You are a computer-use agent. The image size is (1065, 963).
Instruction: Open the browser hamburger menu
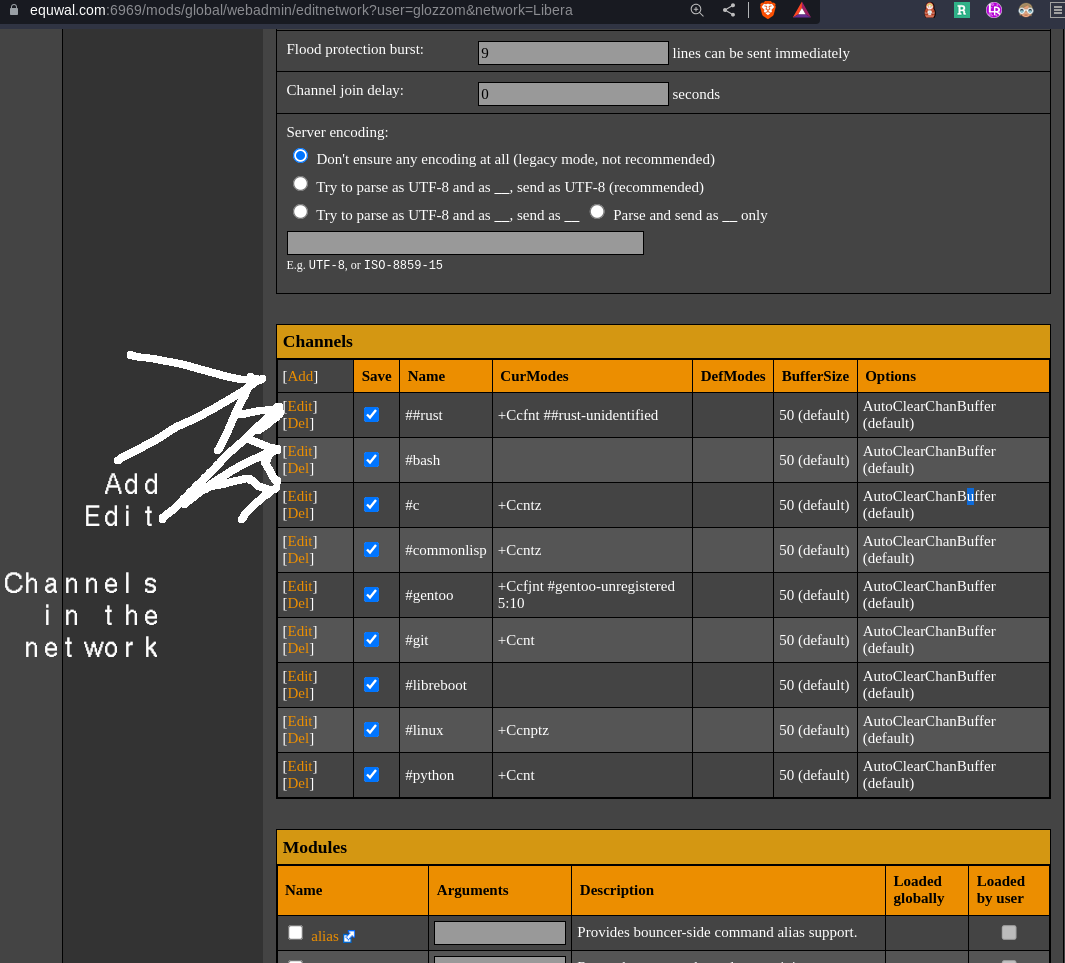(x=1057, y=10)
